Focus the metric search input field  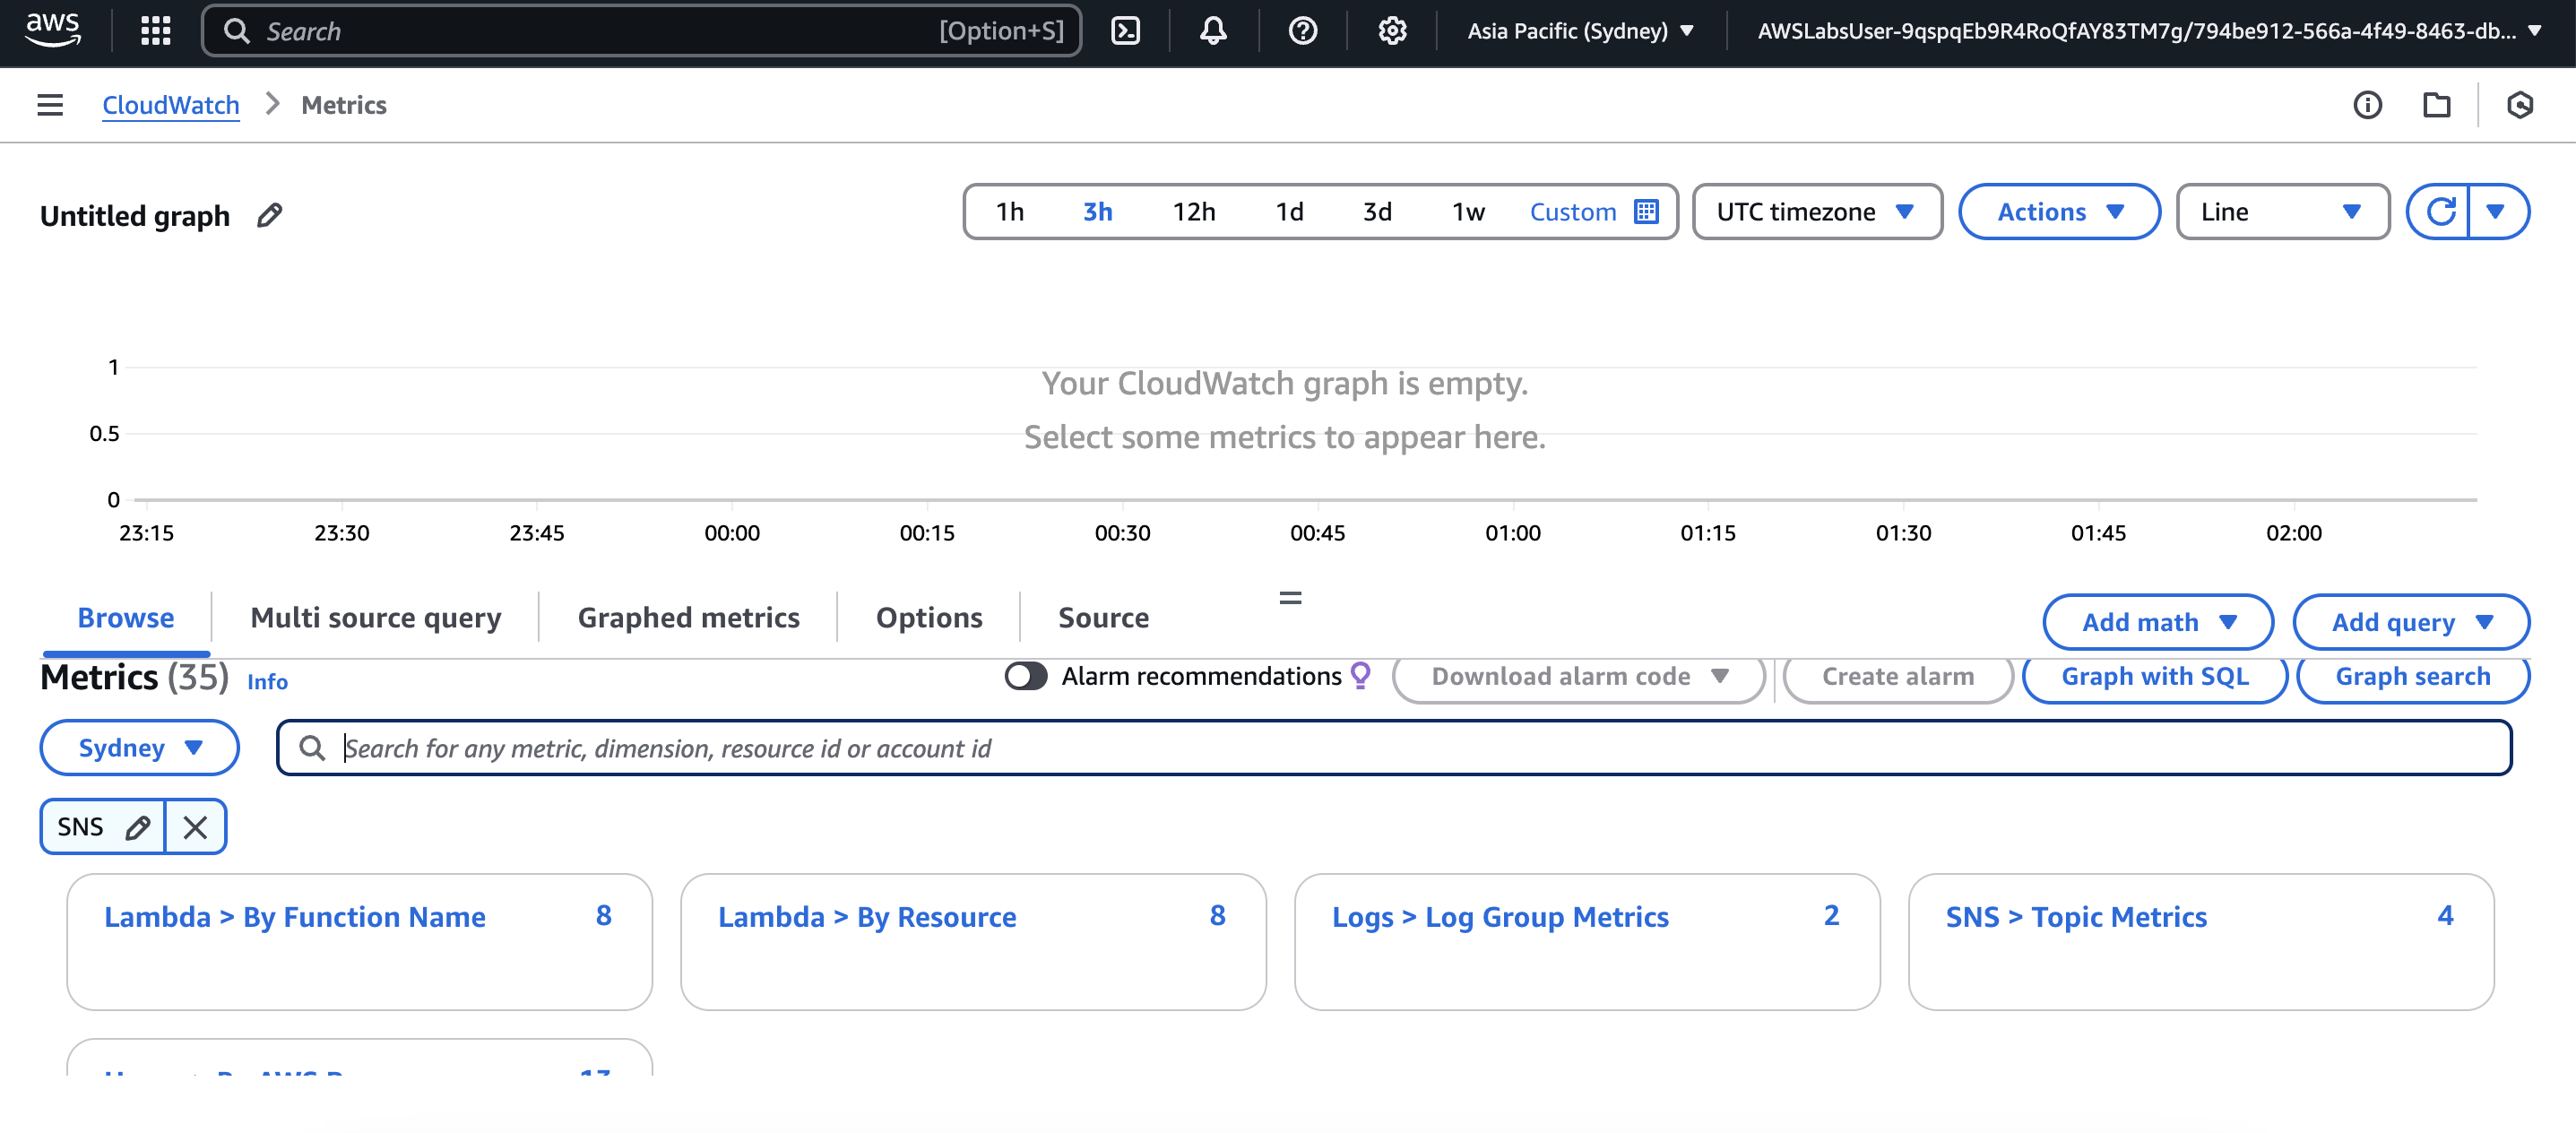click(1394, 748)
